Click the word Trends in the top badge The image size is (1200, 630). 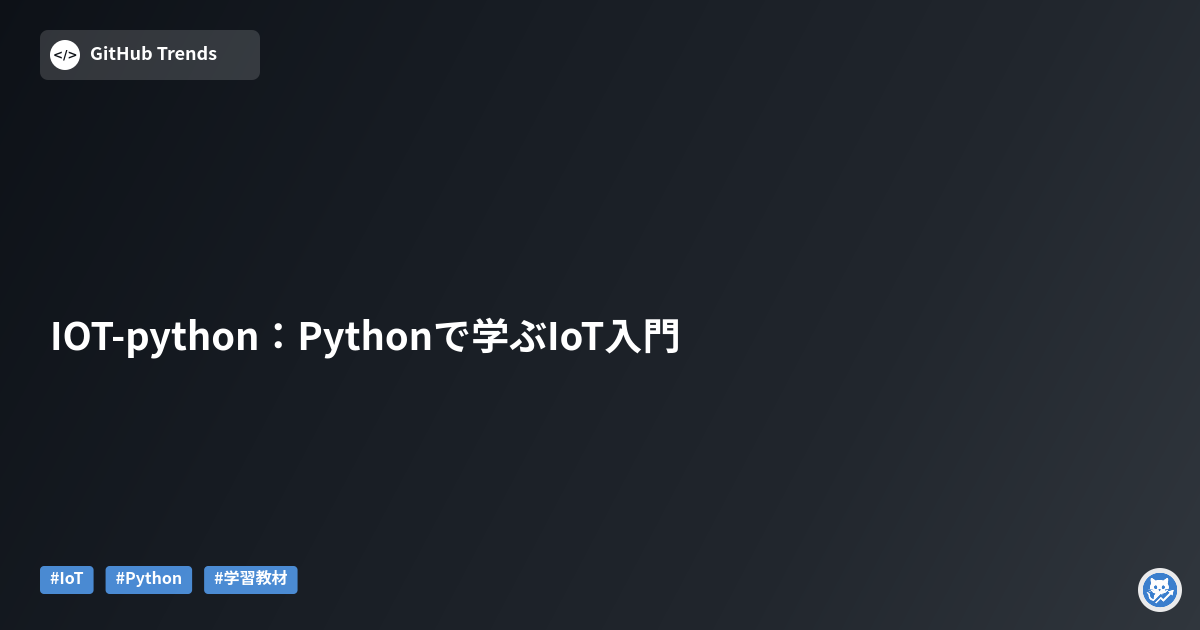point(186,54)
